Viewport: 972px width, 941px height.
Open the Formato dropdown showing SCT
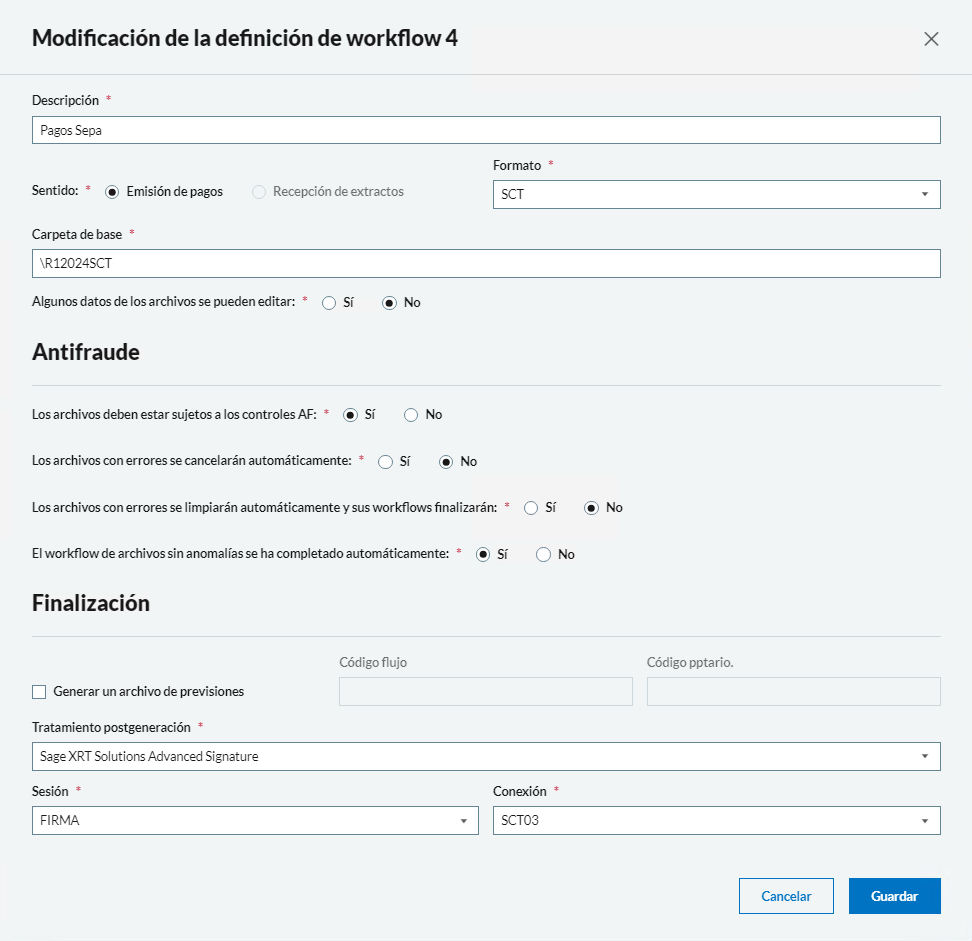(x=716, y=195)
